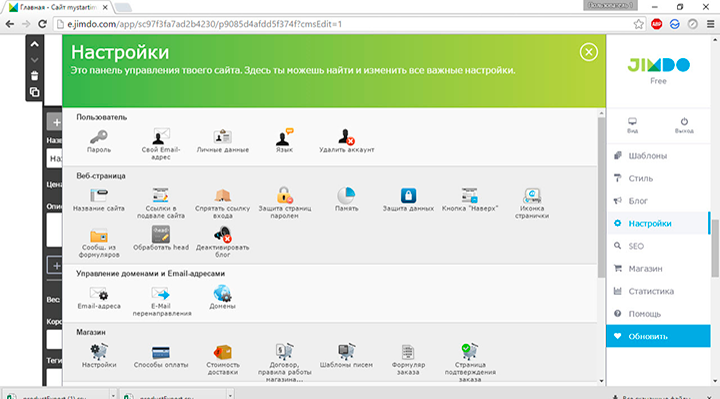Copy element with duplicate icon

[x=34, y=92]
